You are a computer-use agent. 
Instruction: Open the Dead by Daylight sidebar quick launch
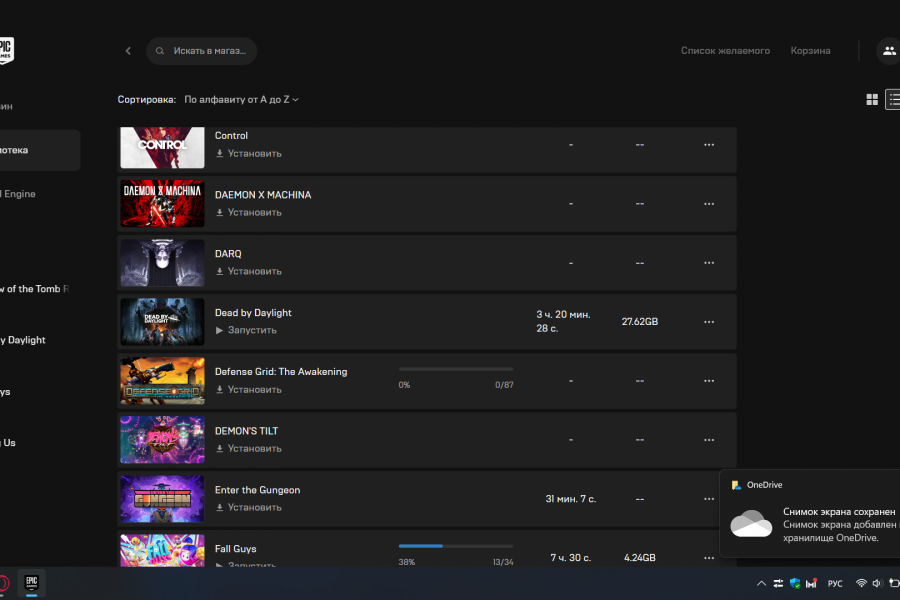pyautogui.click(x=23, y=340)
